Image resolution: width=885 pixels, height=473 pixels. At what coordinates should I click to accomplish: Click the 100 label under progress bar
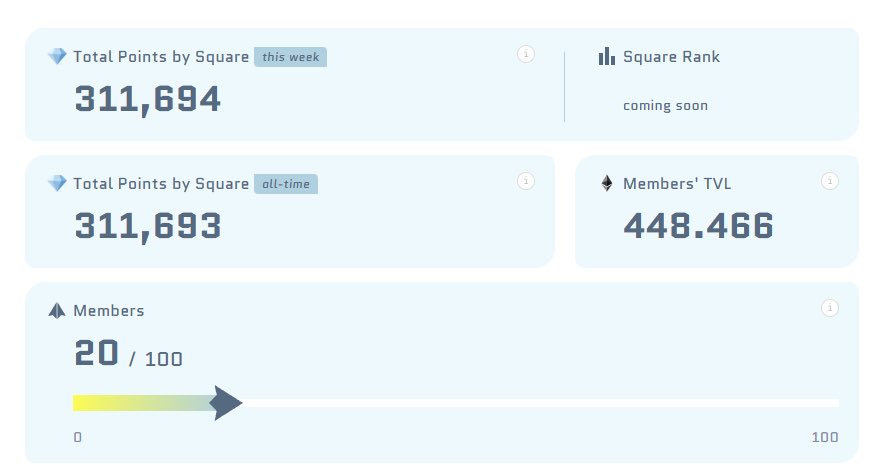pyautogui.click(x=825, y=437)
